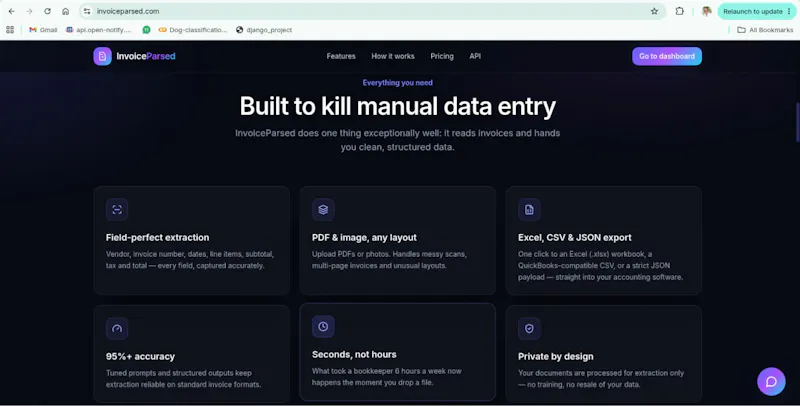Reload the page with refresh icon
800x406 pixels.
click(47, 11)
